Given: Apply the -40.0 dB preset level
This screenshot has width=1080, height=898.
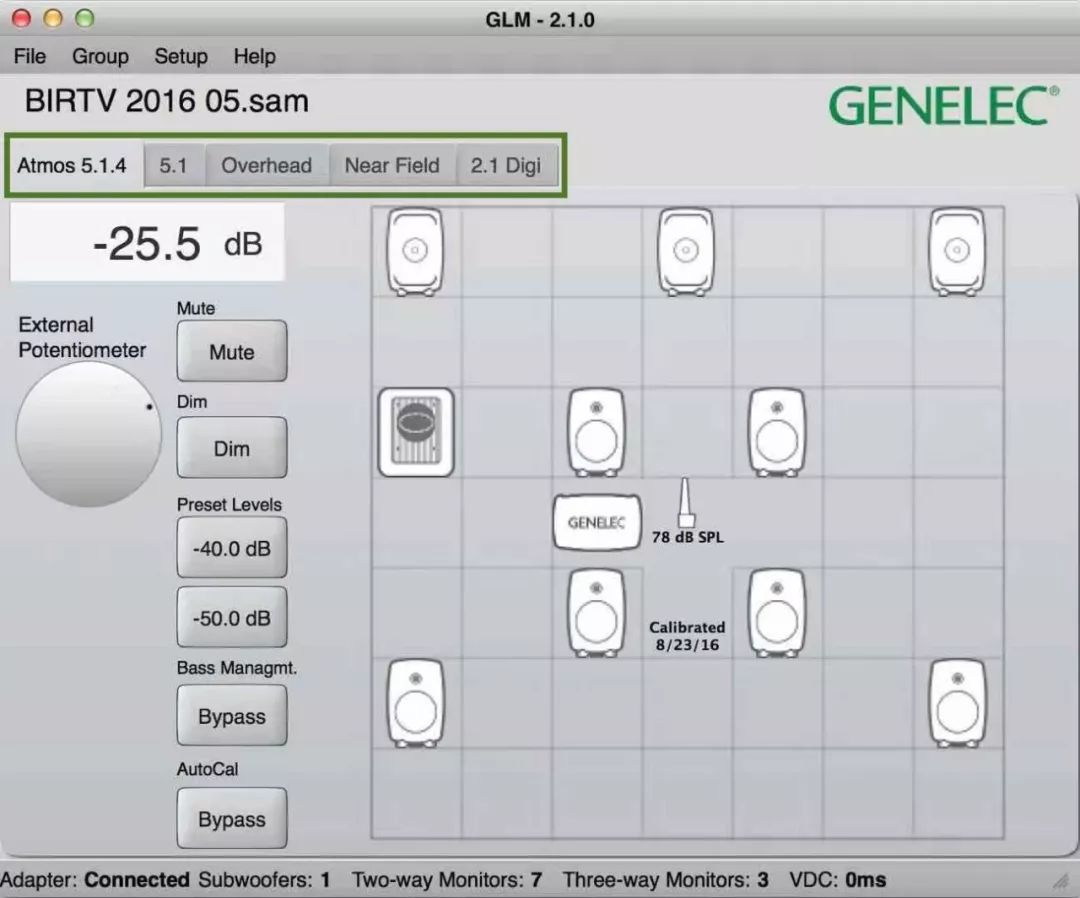Looking at the screenshot, I should [x=231, y=548].
